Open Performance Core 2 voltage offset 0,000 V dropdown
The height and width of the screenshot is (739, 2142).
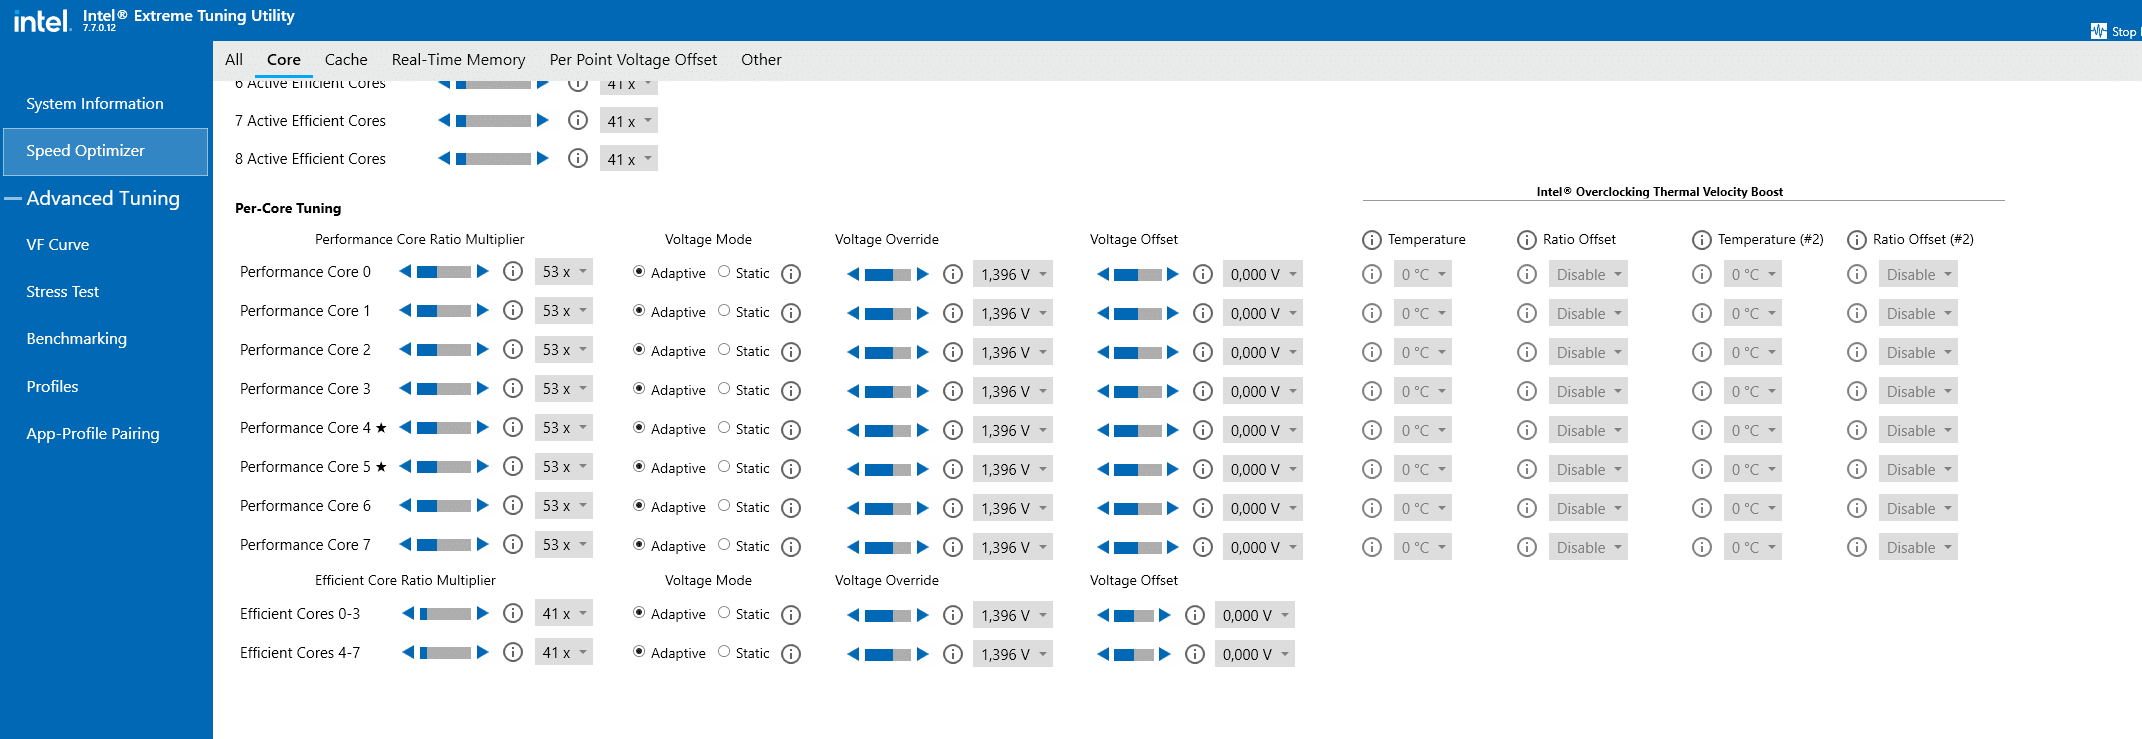pos(1263,352)
